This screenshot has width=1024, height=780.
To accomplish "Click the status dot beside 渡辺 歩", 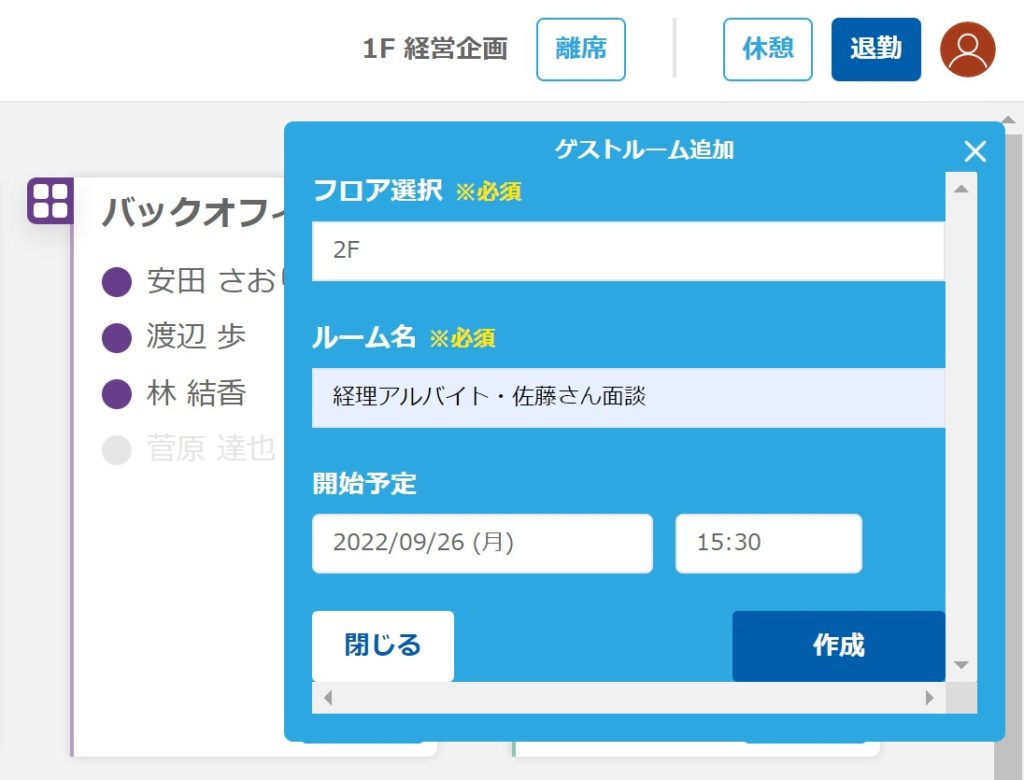I will [x=117, y=338].
